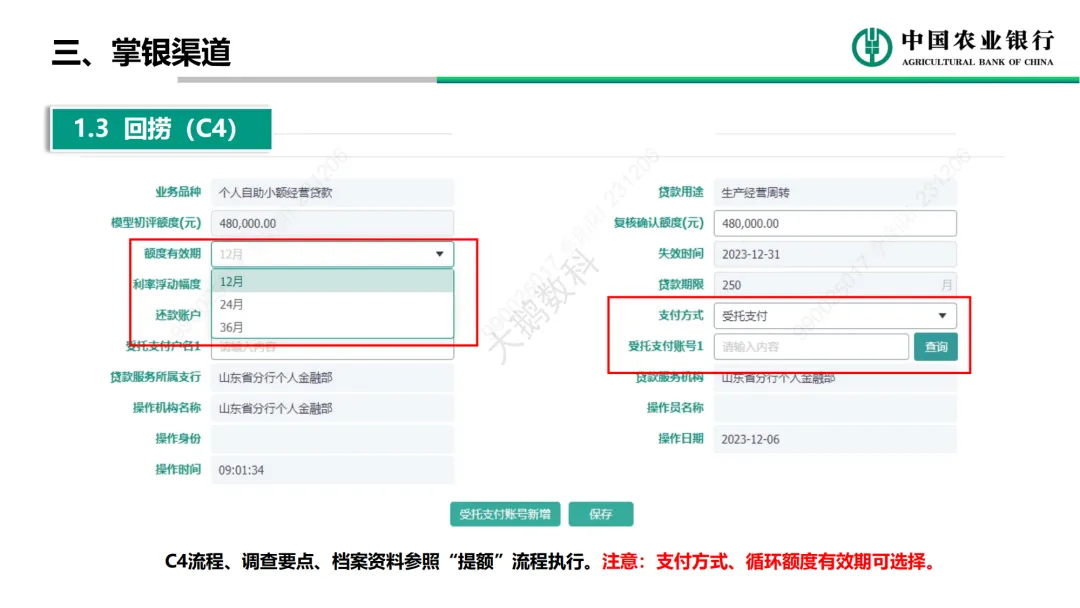
Task: Click the 受托支付账号1 input field
Action: click(810, 347)
